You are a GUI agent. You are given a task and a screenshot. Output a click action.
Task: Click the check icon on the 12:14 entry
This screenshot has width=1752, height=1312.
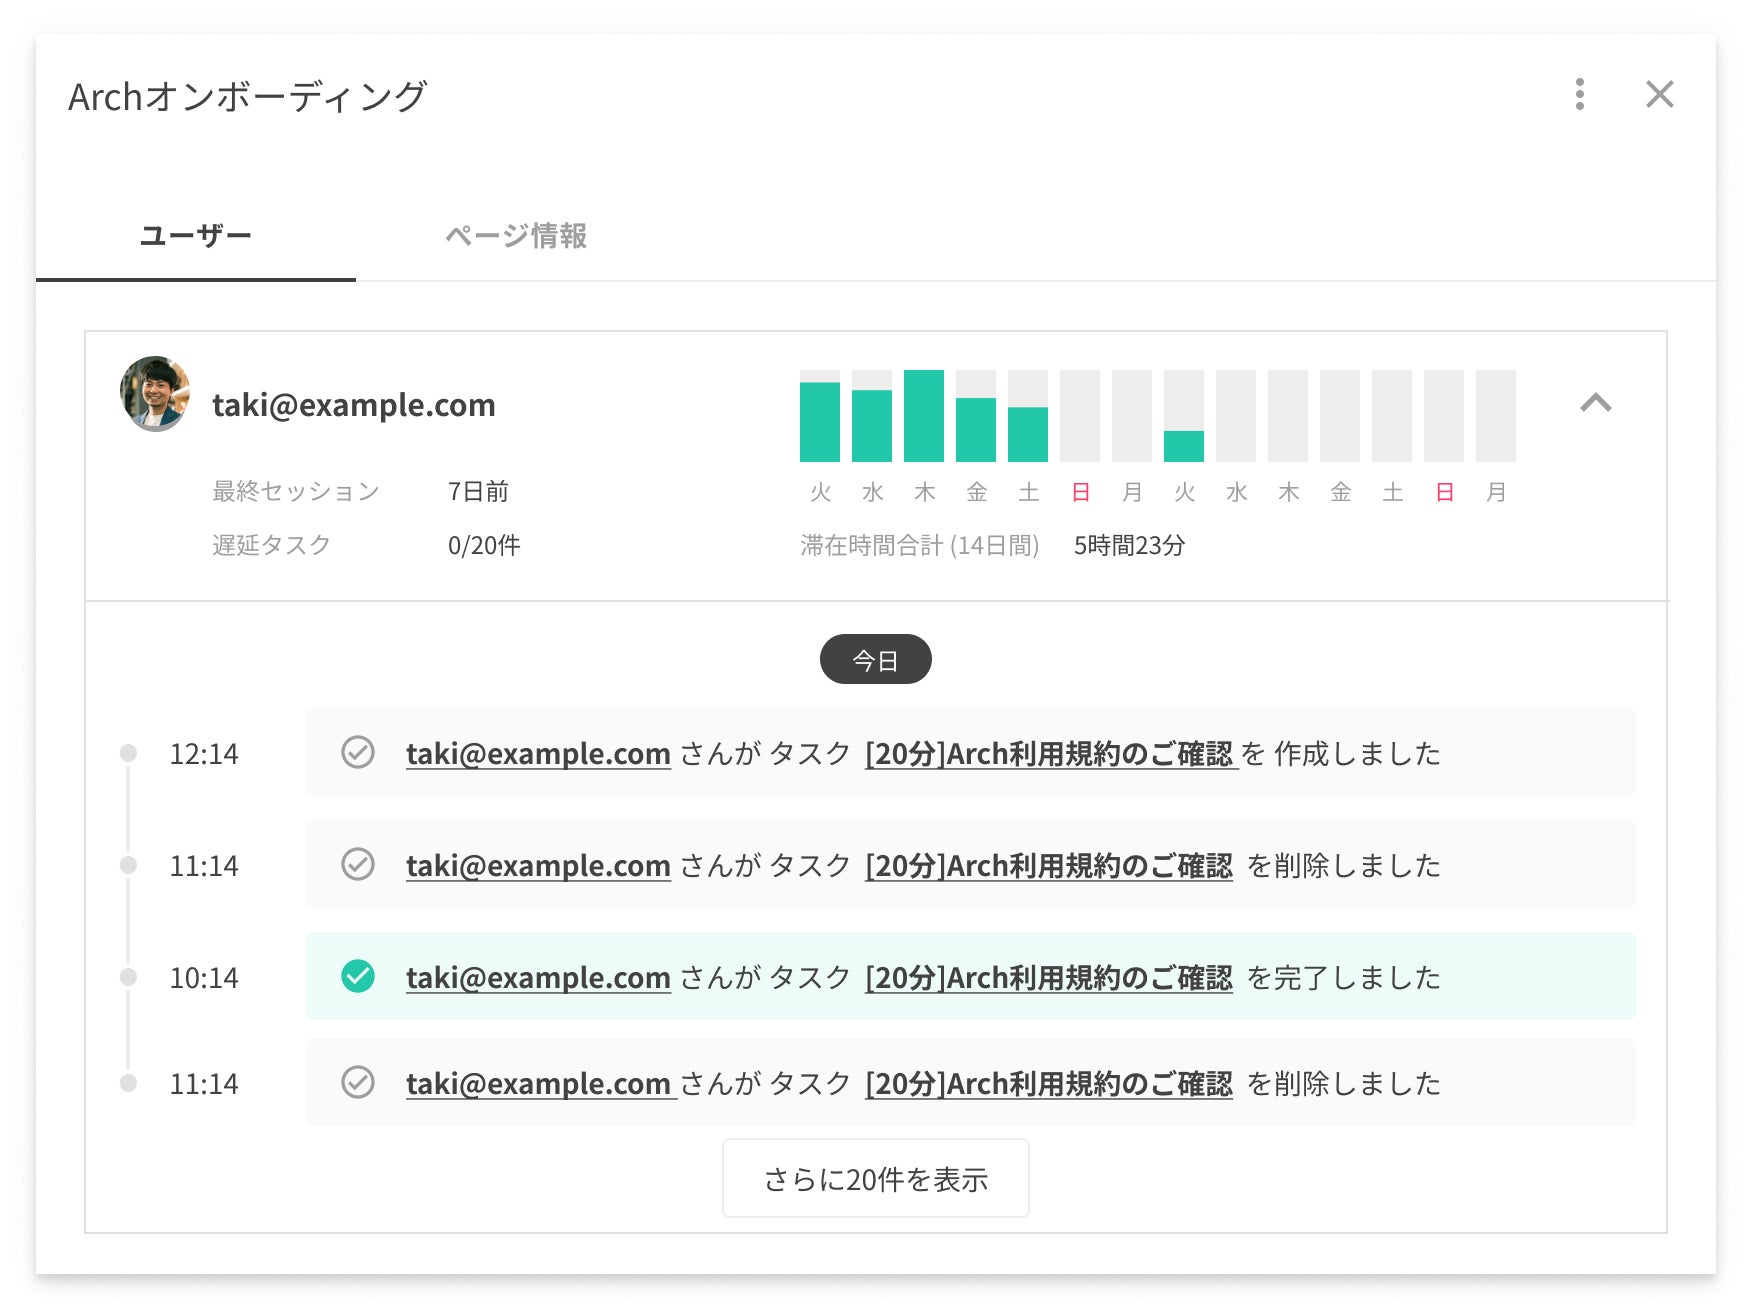(x=358, y=752)
